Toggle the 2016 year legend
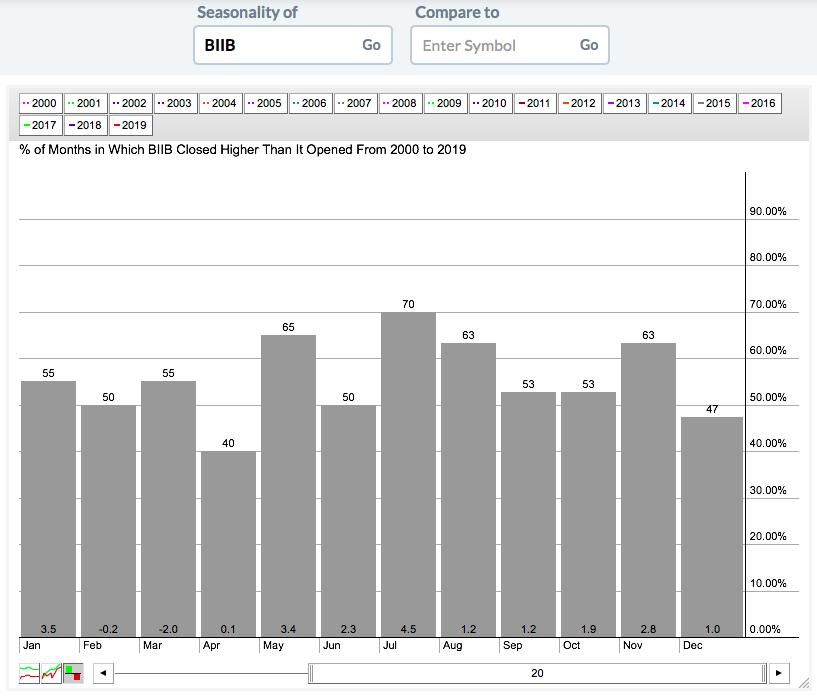 (760, 103)
